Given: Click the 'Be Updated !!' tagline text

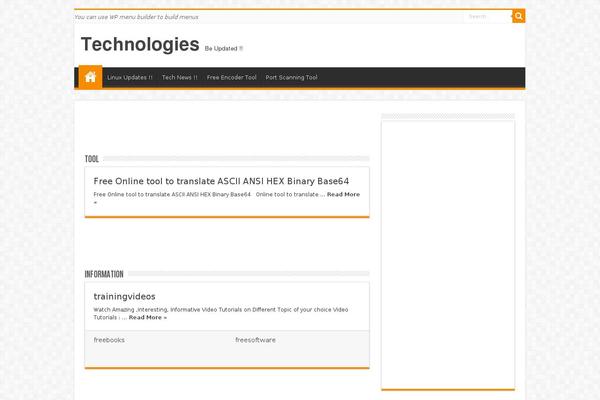Looking at the screenshot, I should pos(224,49).
